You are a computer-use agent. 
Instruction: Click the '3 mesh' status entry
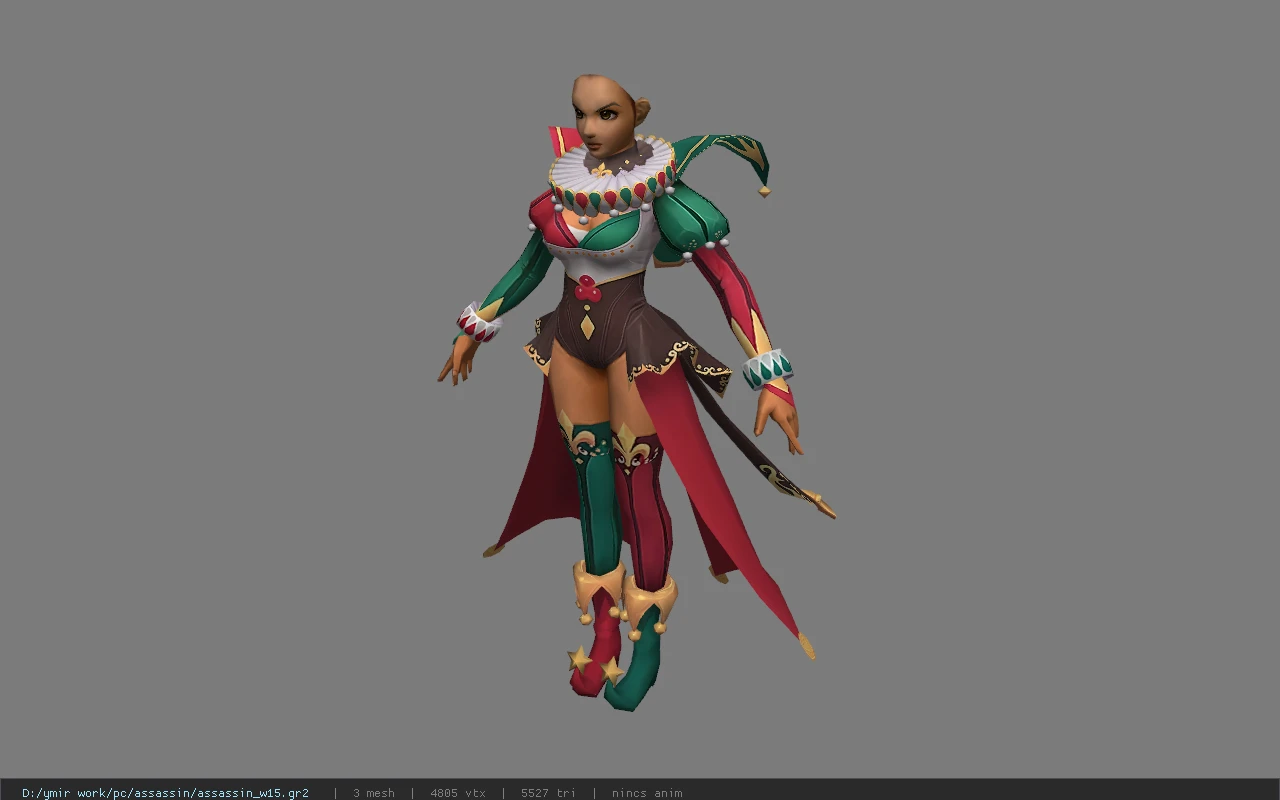[374, 793]
